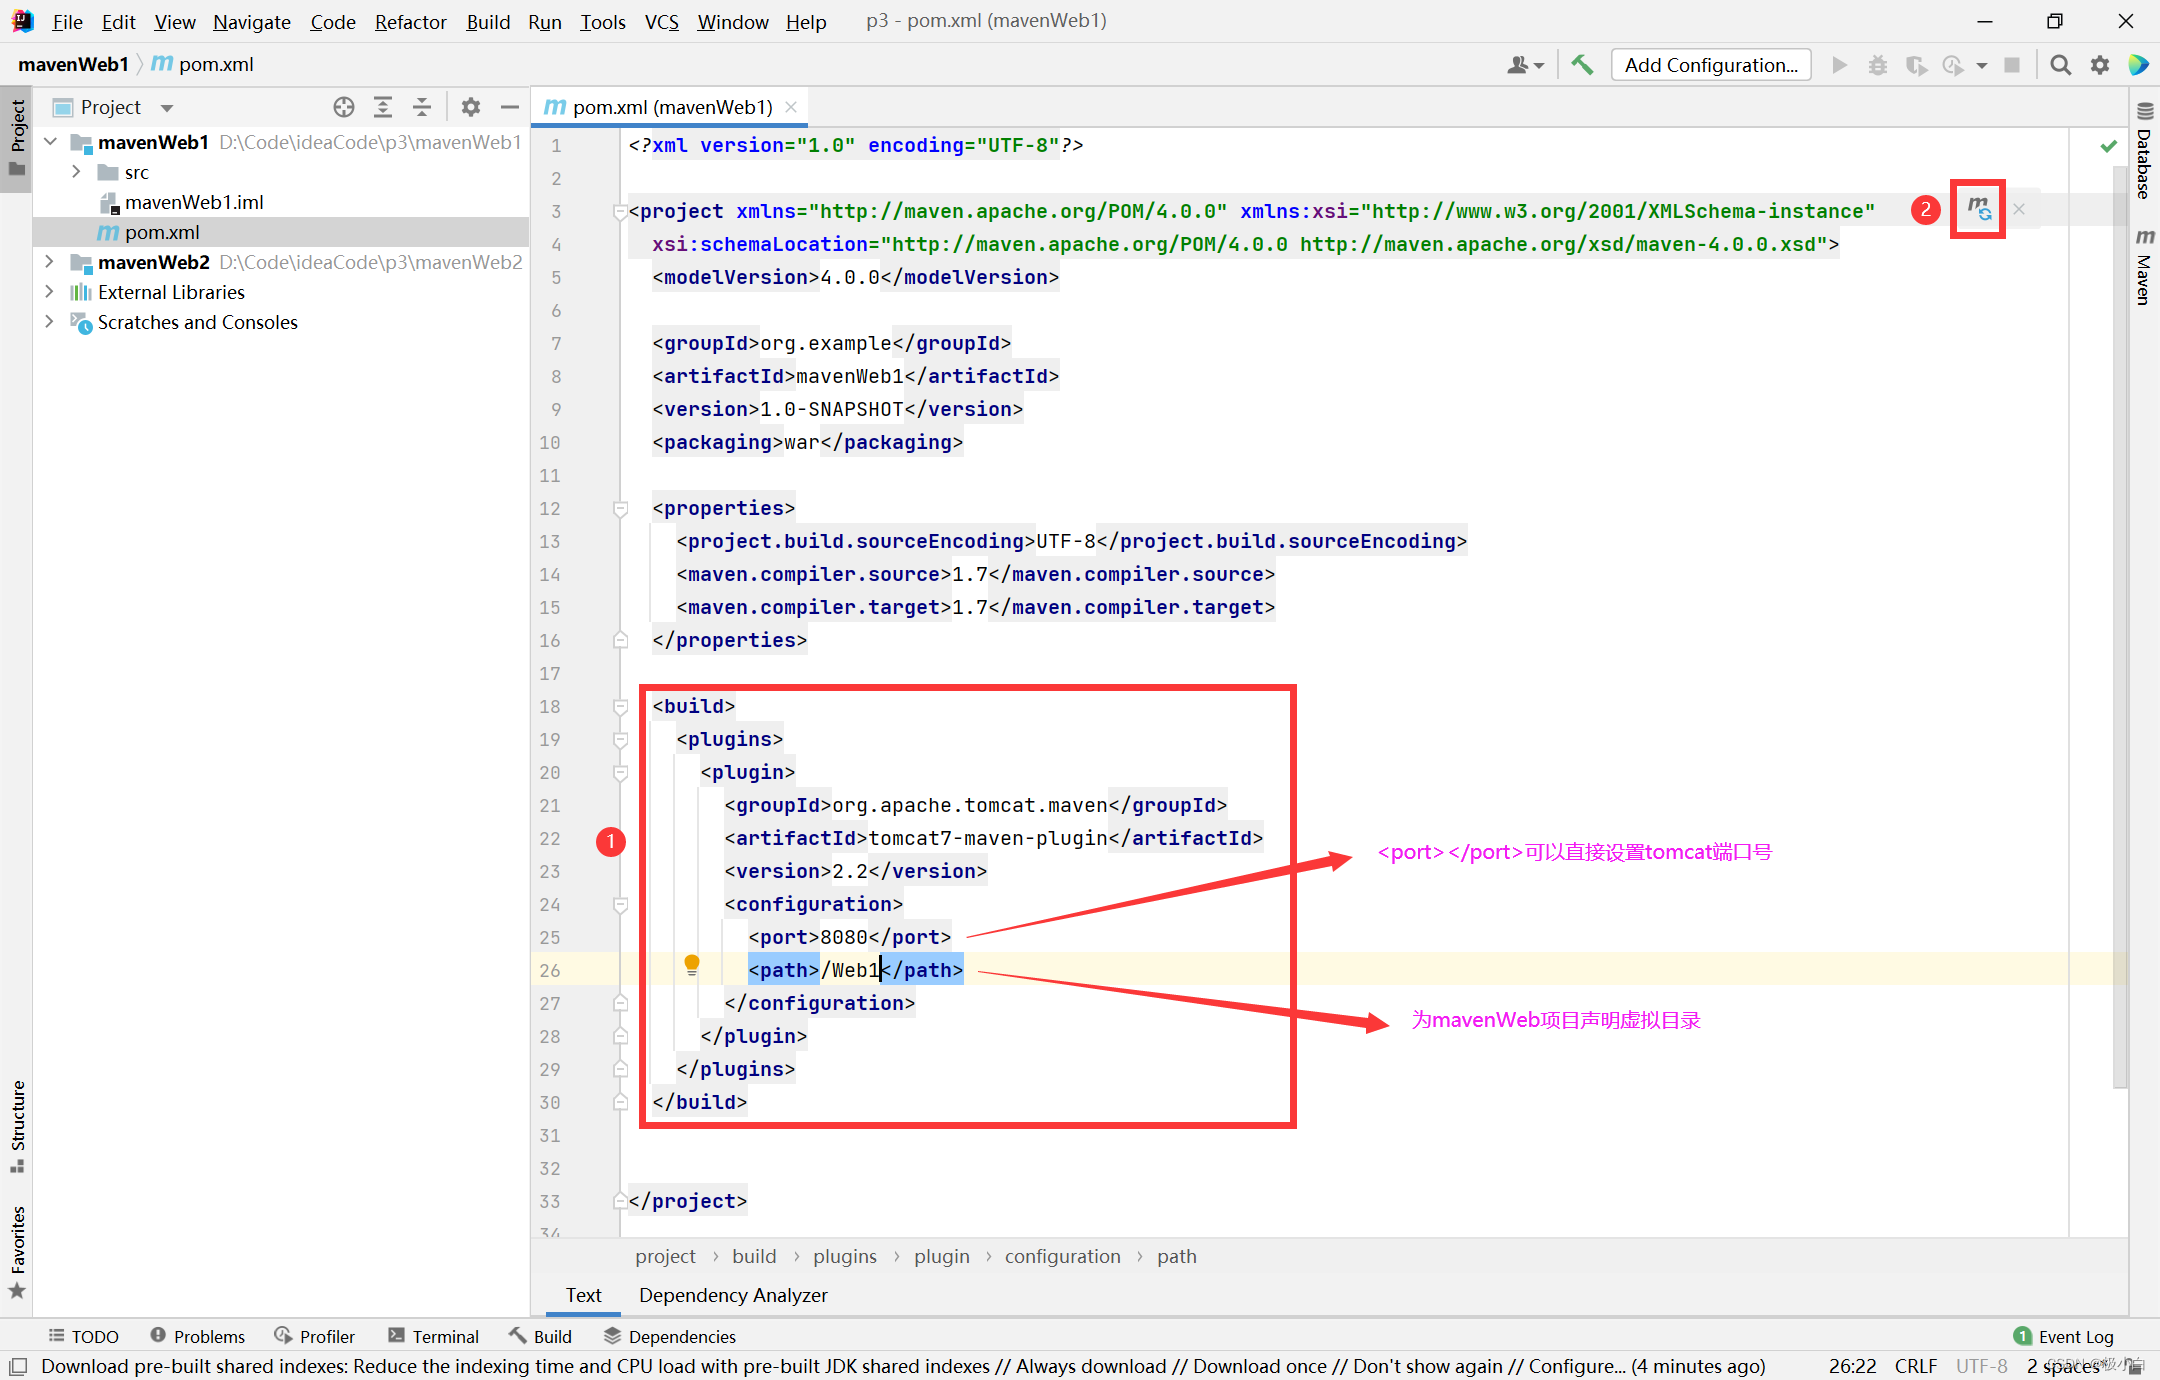Click 'plugins' in the XML breadcrumb
Image resolution: width=2160 pixels, height=1380 pixels.
pos(844,1256)
